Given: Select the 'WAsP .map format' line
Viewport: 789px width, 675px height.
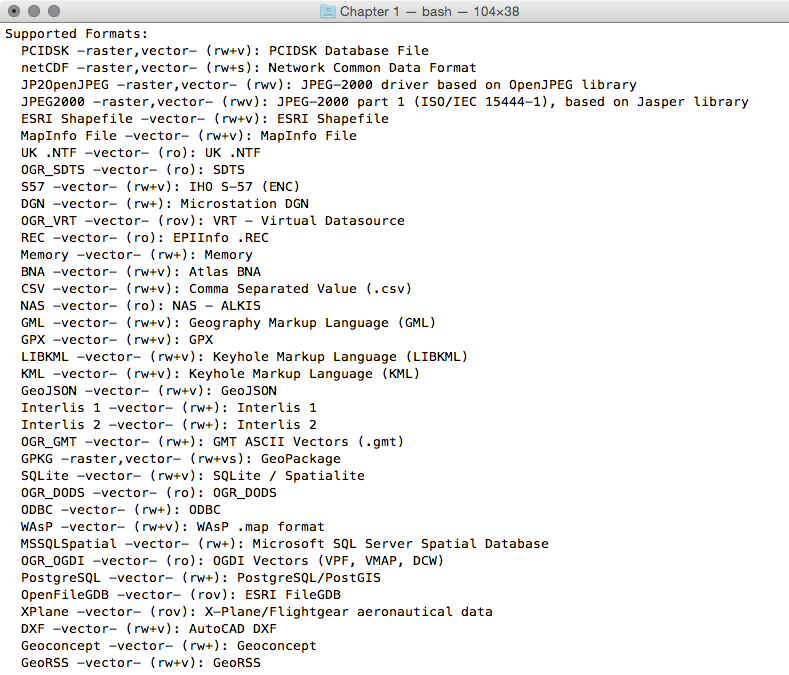Looking at the screenshot, I should tap(173, 527).
